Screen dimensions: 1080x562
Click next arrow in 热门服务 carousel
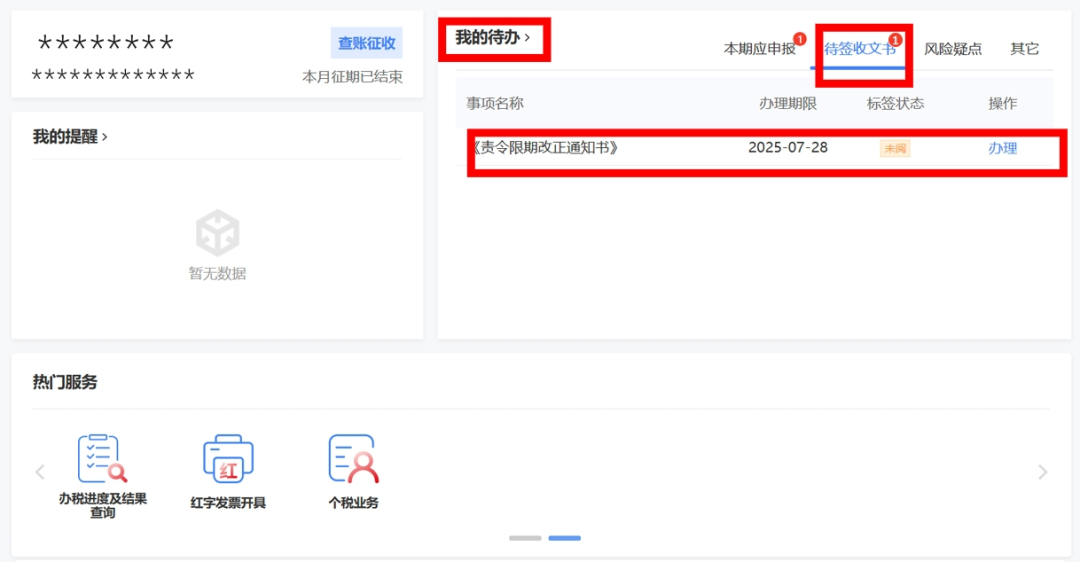coord(1043,472)
